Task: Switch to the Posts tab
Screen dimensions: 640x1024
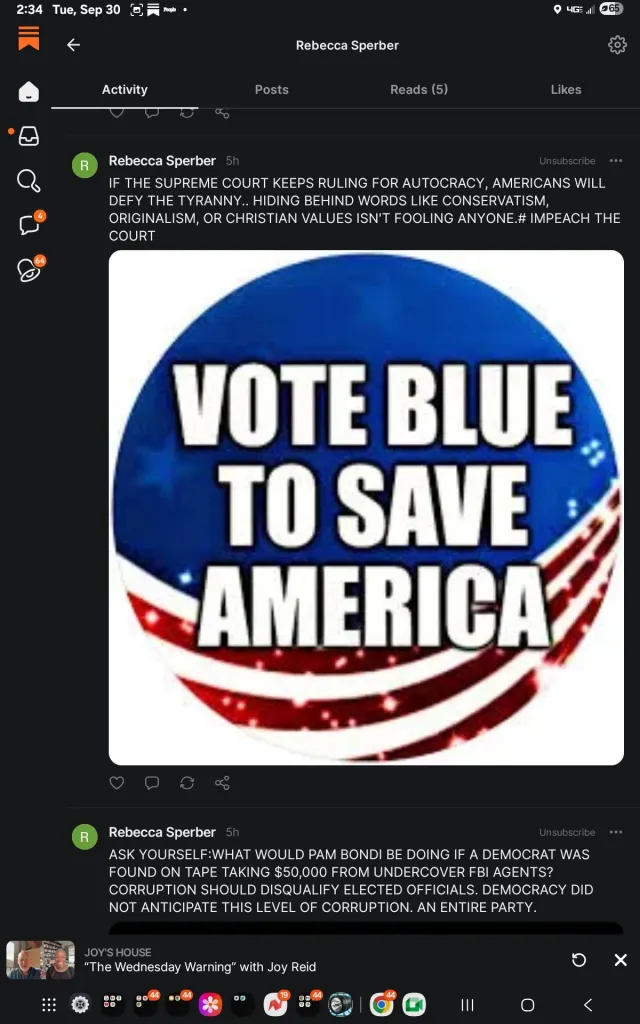Action: (x=272, y=89)
